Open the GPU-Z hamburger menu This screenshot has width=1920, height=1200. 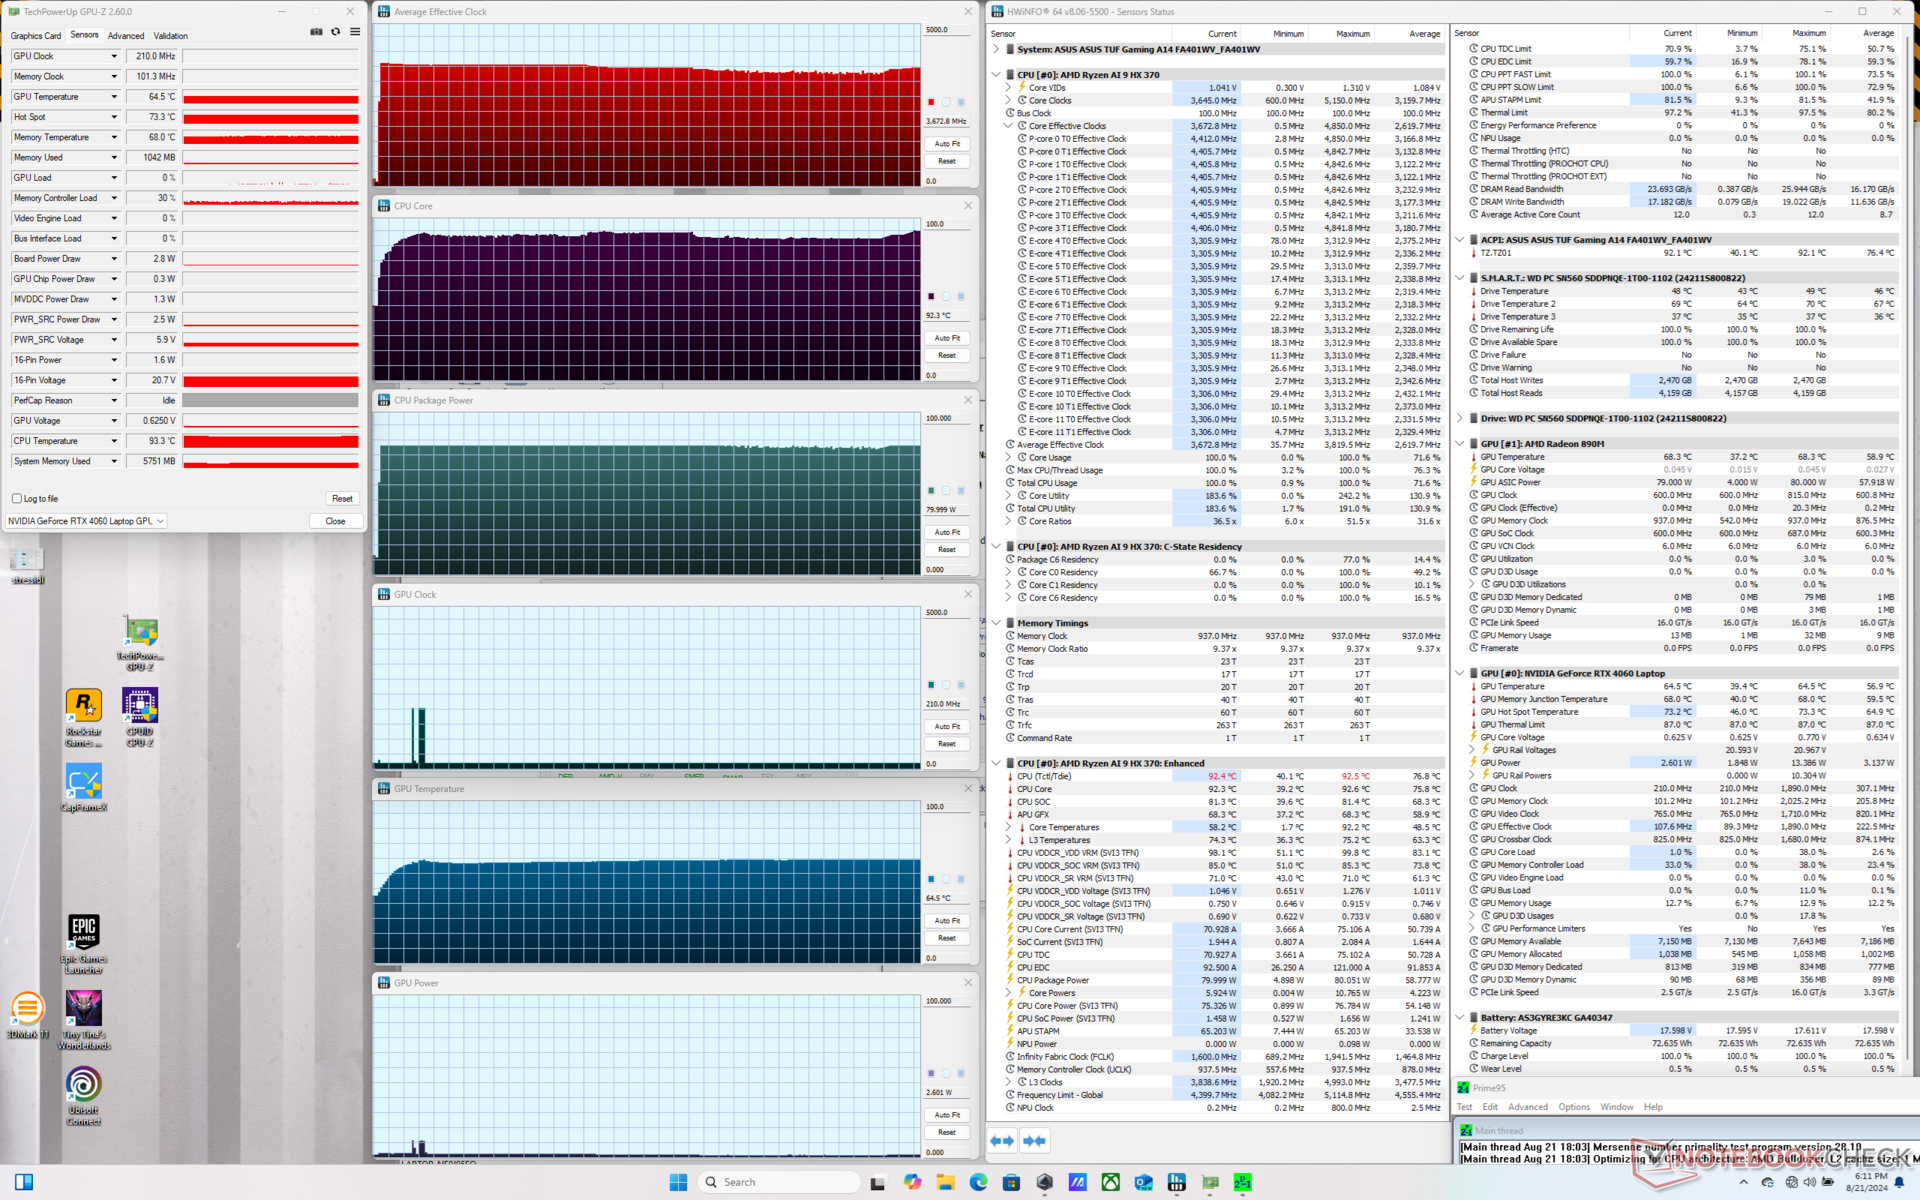point(355,32)
